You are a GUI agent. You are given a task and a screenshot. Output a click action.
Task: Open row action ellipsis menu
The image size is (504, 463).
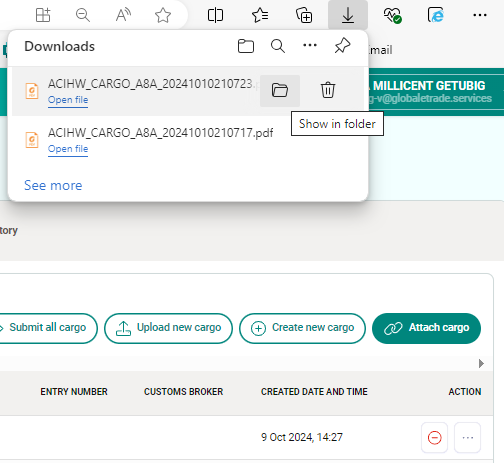coord(468,438)
